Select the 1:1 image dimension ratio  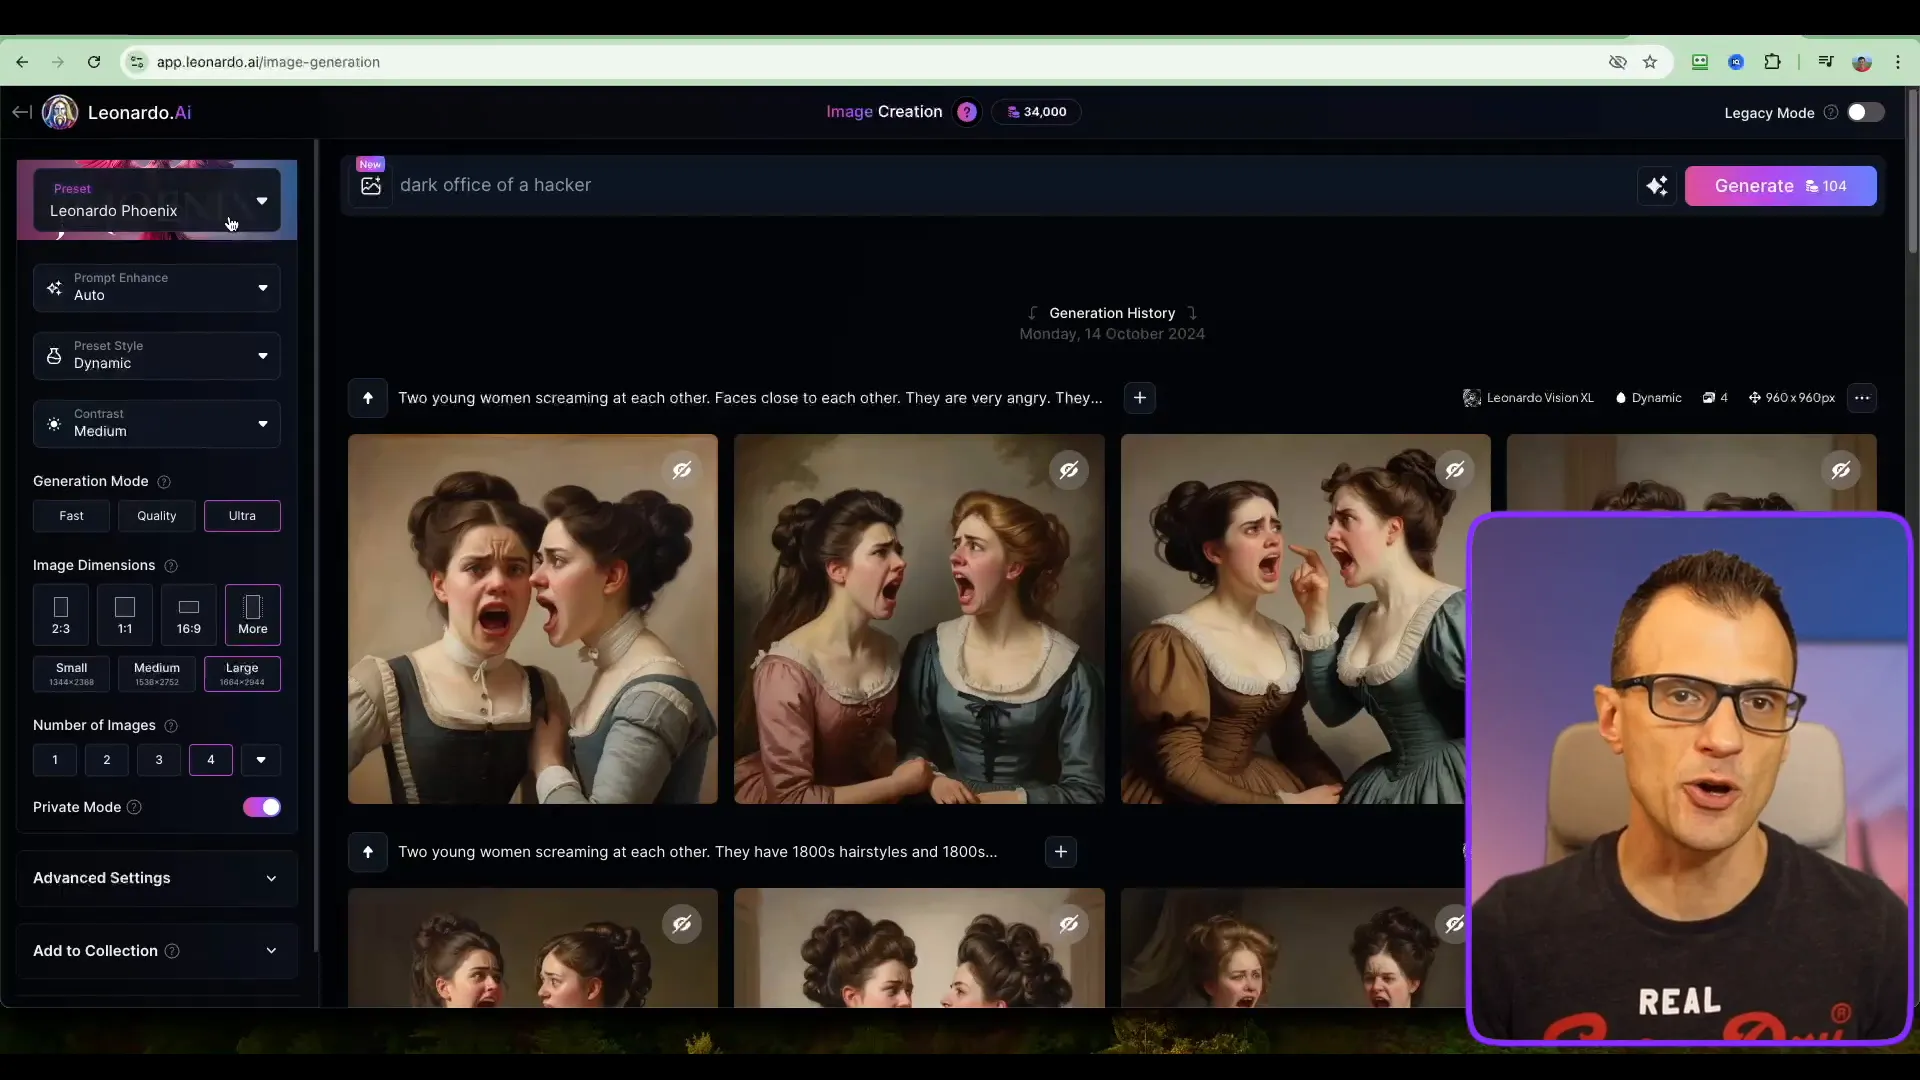(x=125, y=613)
